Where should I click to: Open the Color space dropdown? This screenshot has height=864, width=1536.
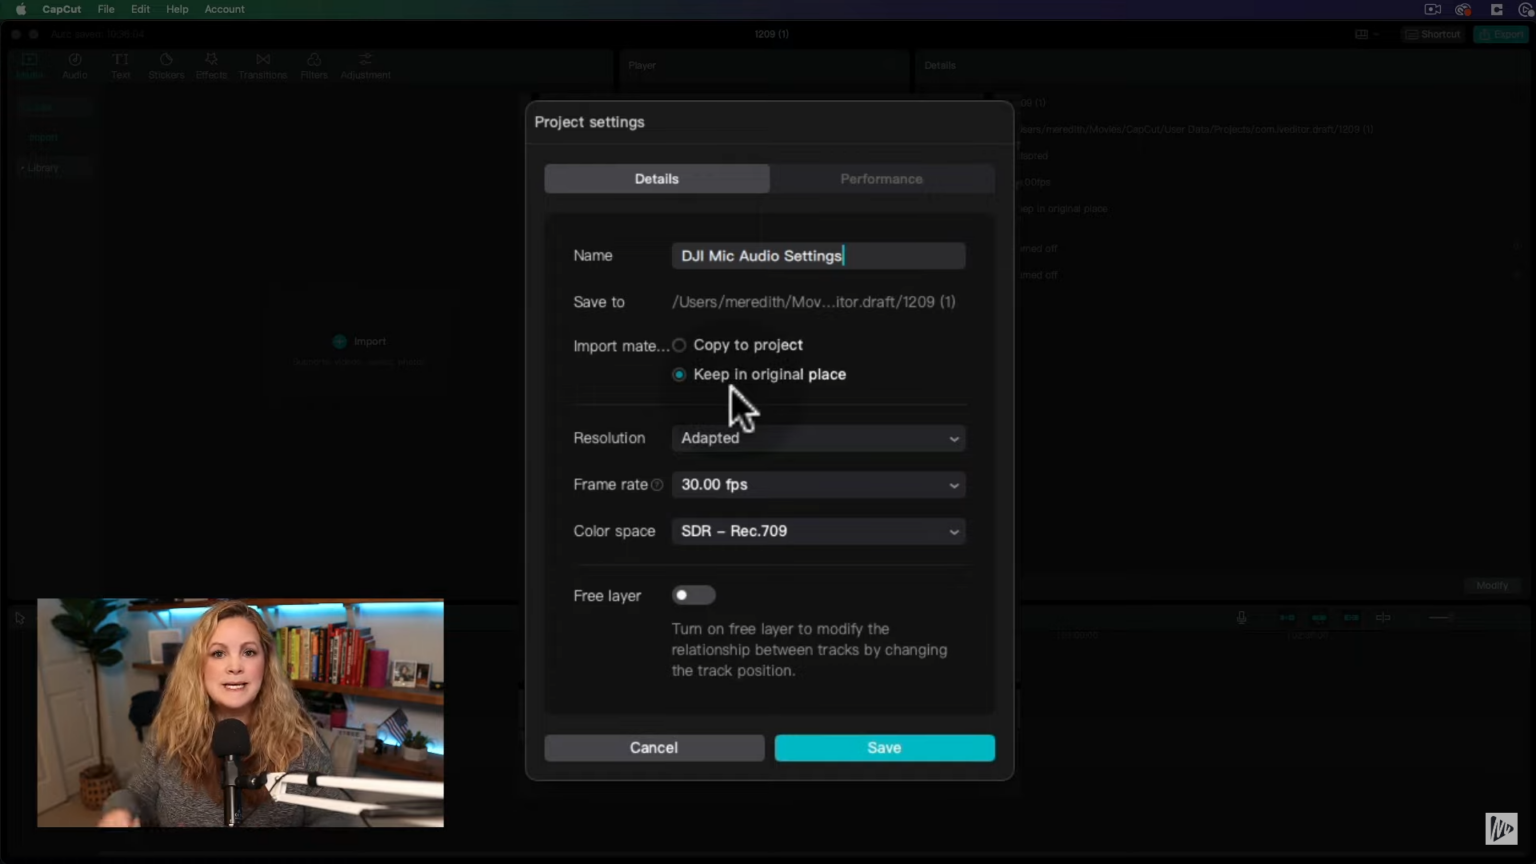coord(818,531)
